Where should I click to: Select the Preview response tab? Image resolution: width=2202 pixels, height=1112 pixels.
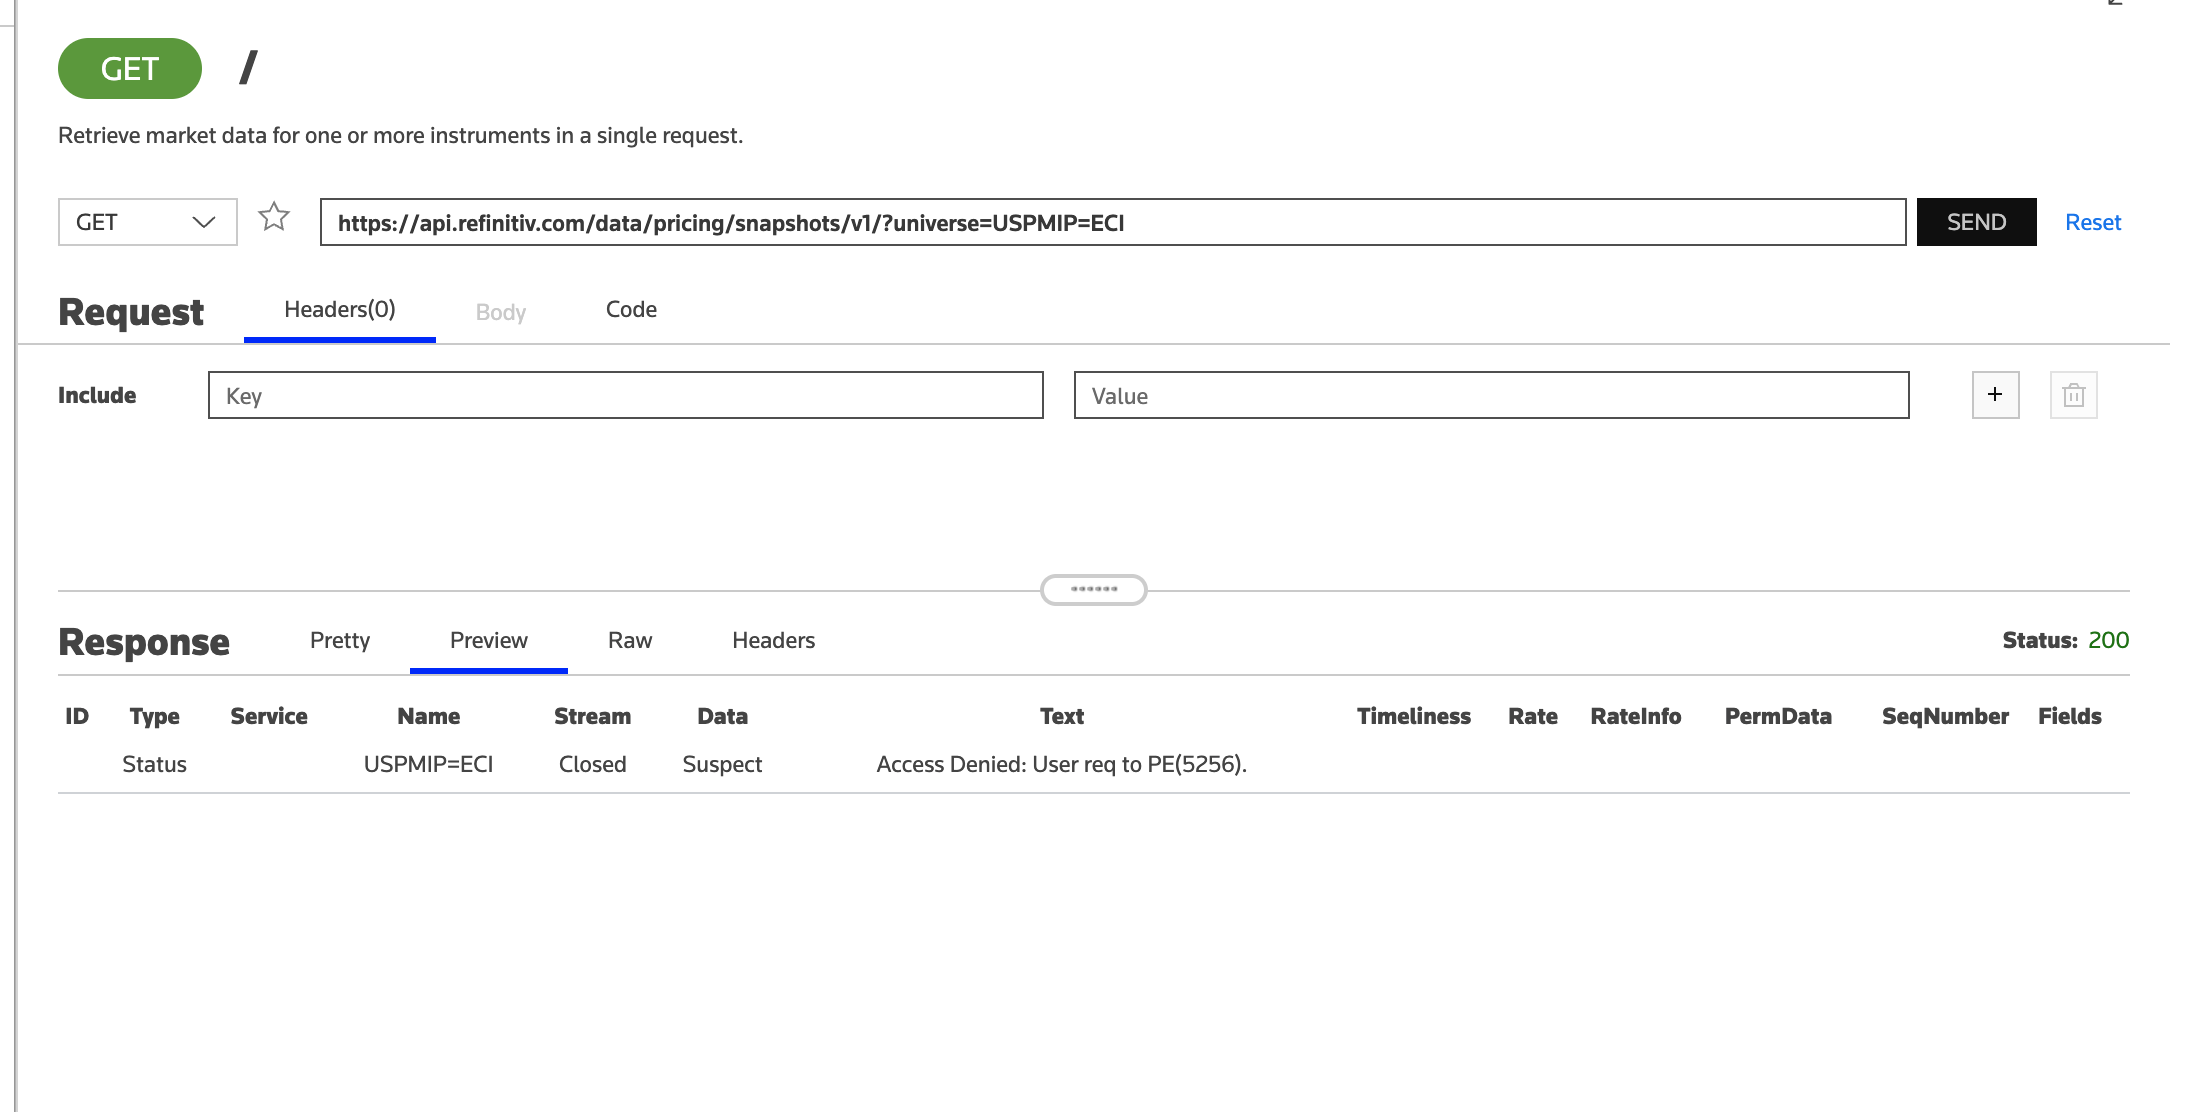click(488, 640)
